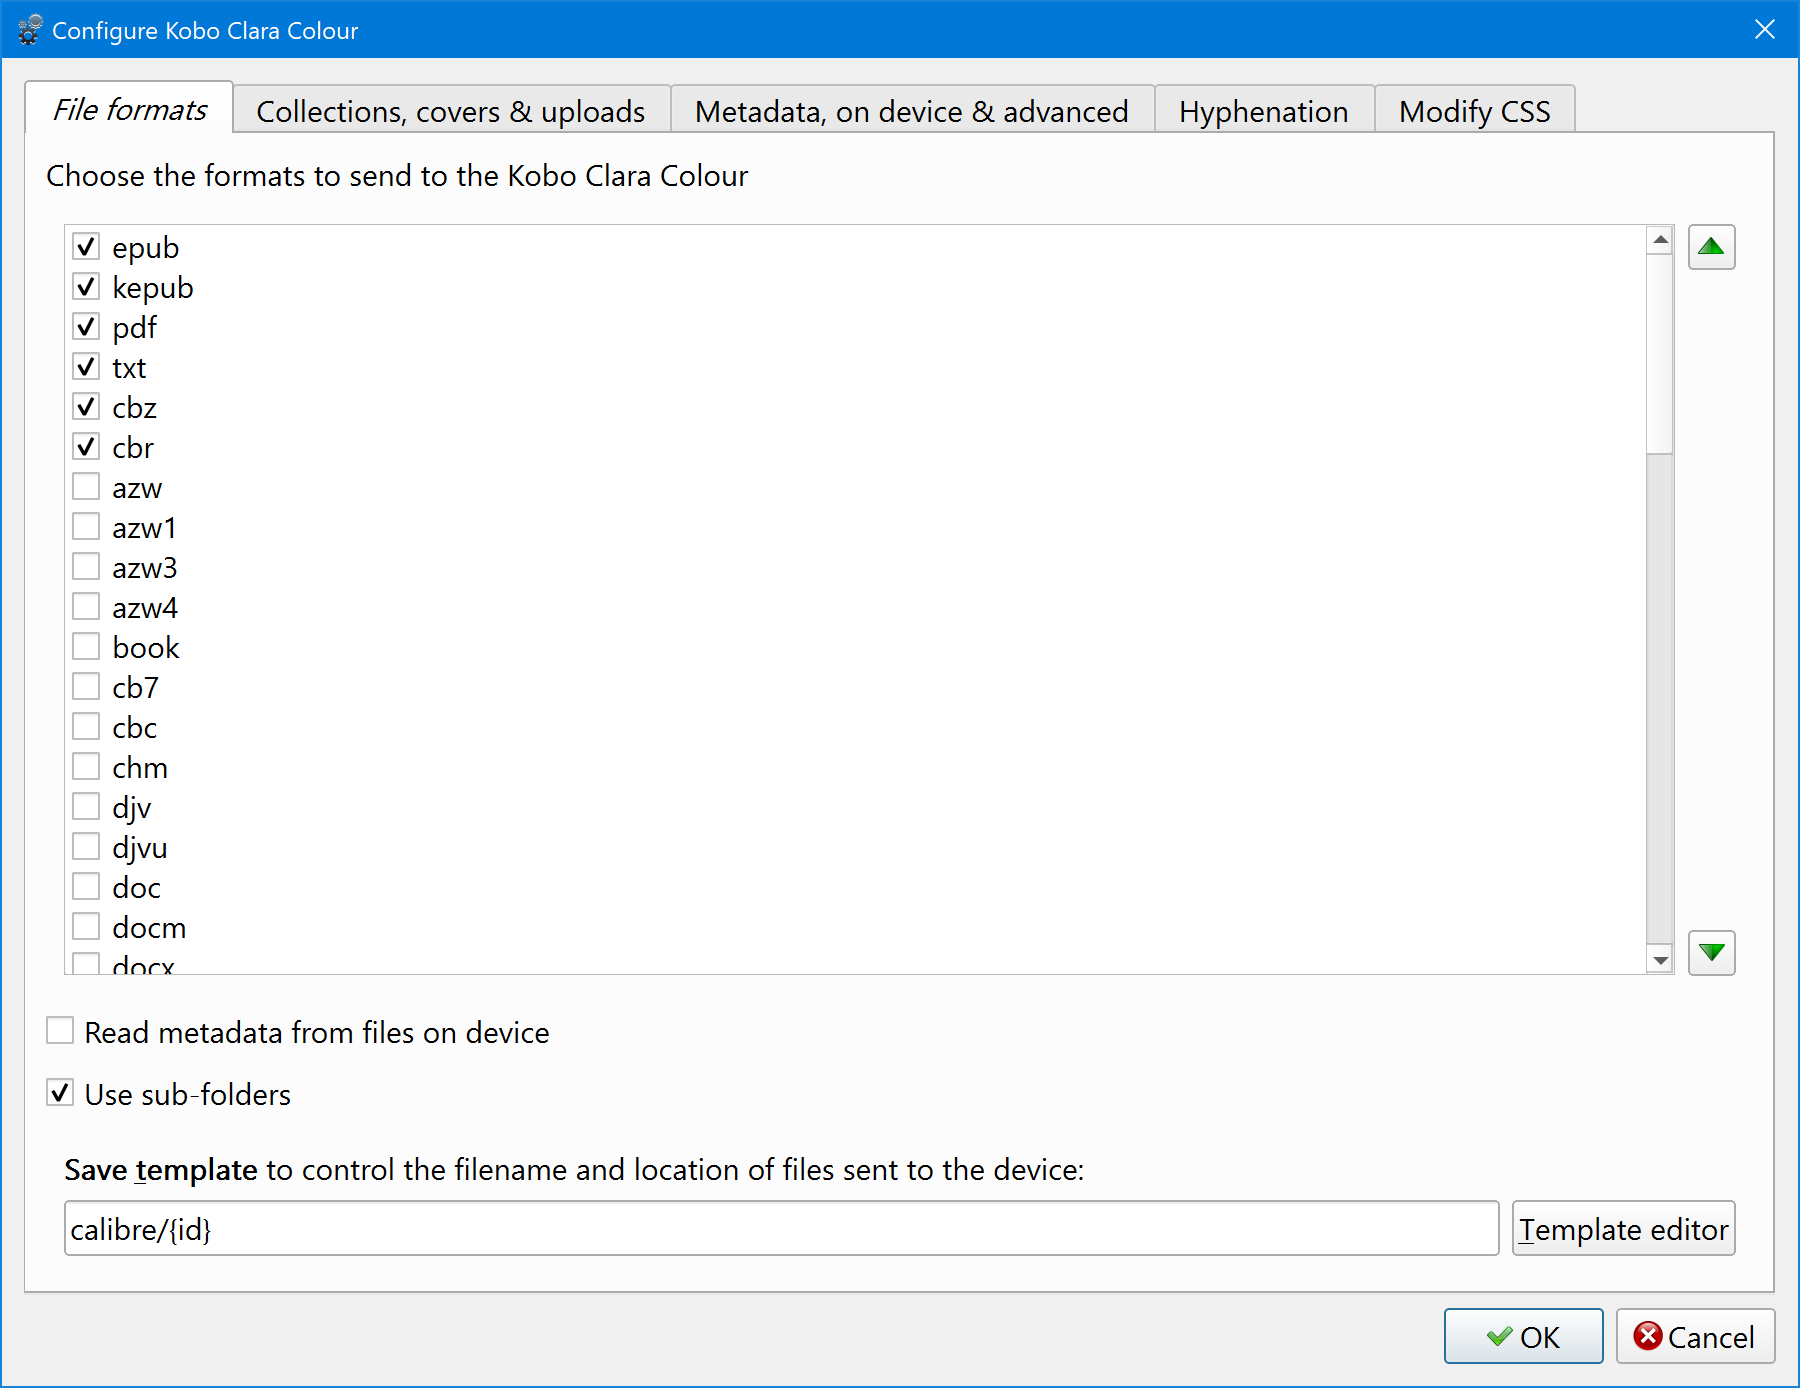
Task: Click the format list scrollbar down arrow
Action: 1660,960
